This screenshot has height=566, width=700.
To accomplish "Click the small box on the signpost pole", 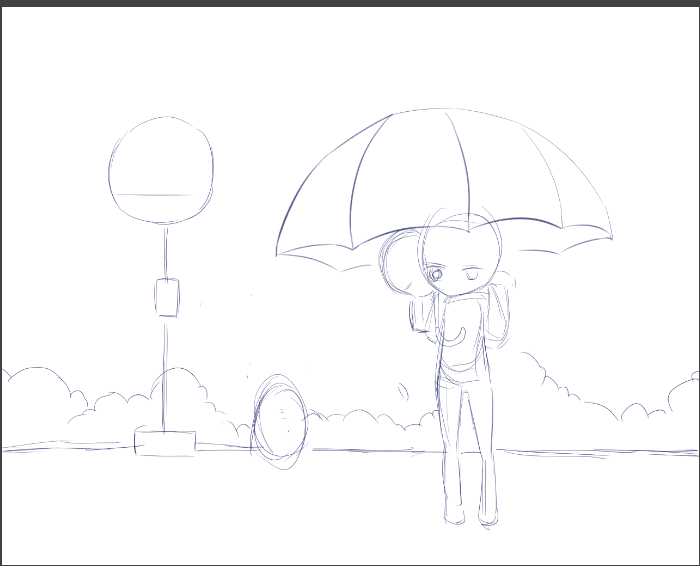I will pos(167,297).
